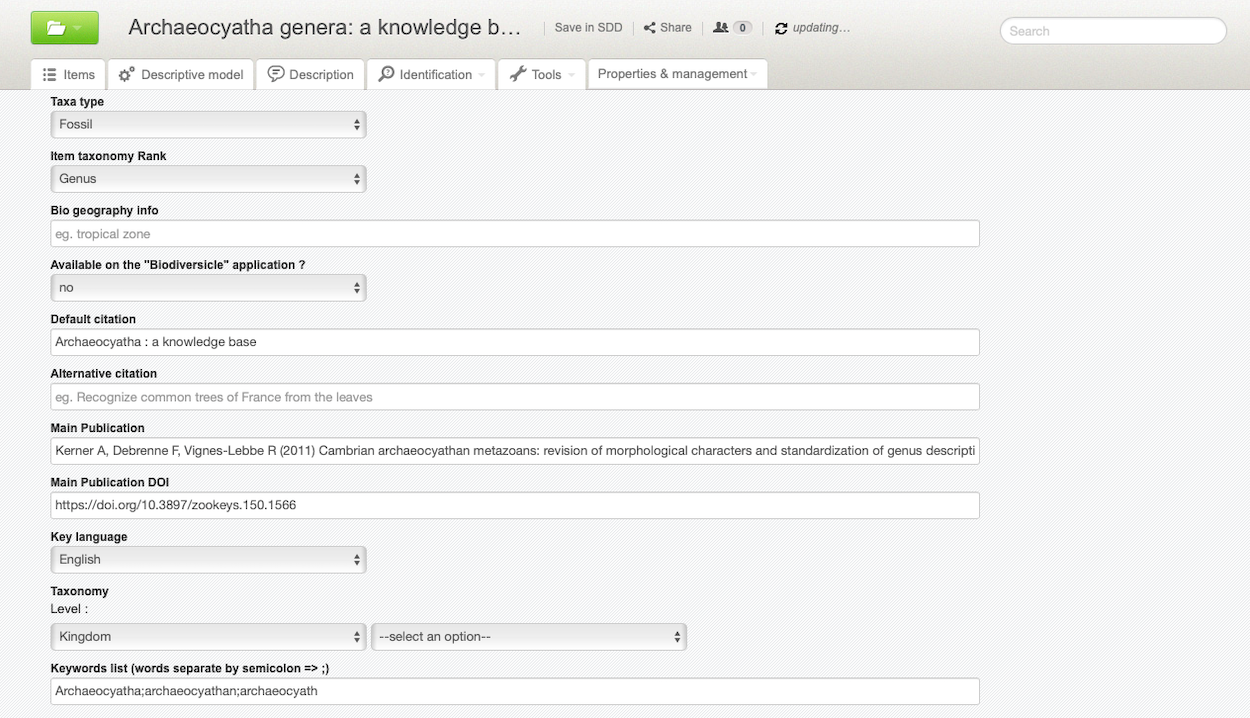Screen dimensions: 1250x718
Task: Expand the Identification menu
Action: 431,74
